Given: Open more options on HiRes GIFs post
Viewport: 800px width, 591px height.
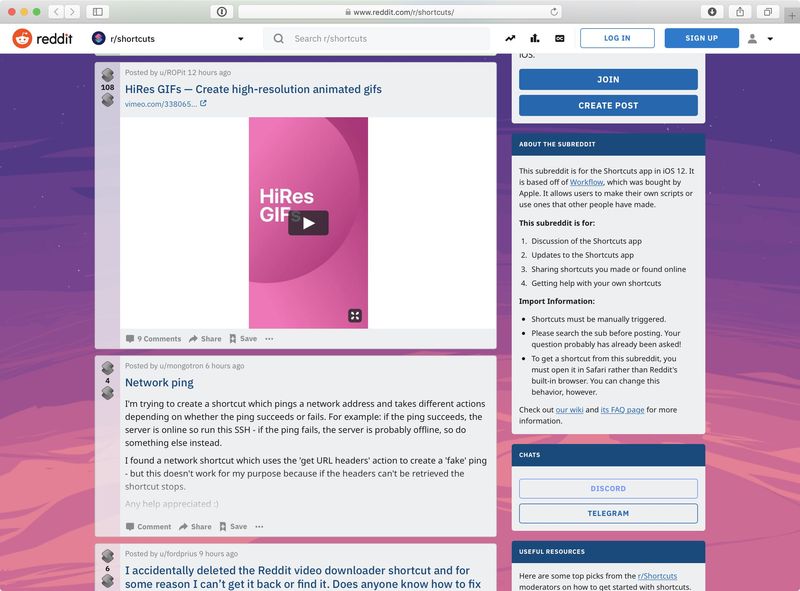Looking at the screenshot, I should [269, 339].
